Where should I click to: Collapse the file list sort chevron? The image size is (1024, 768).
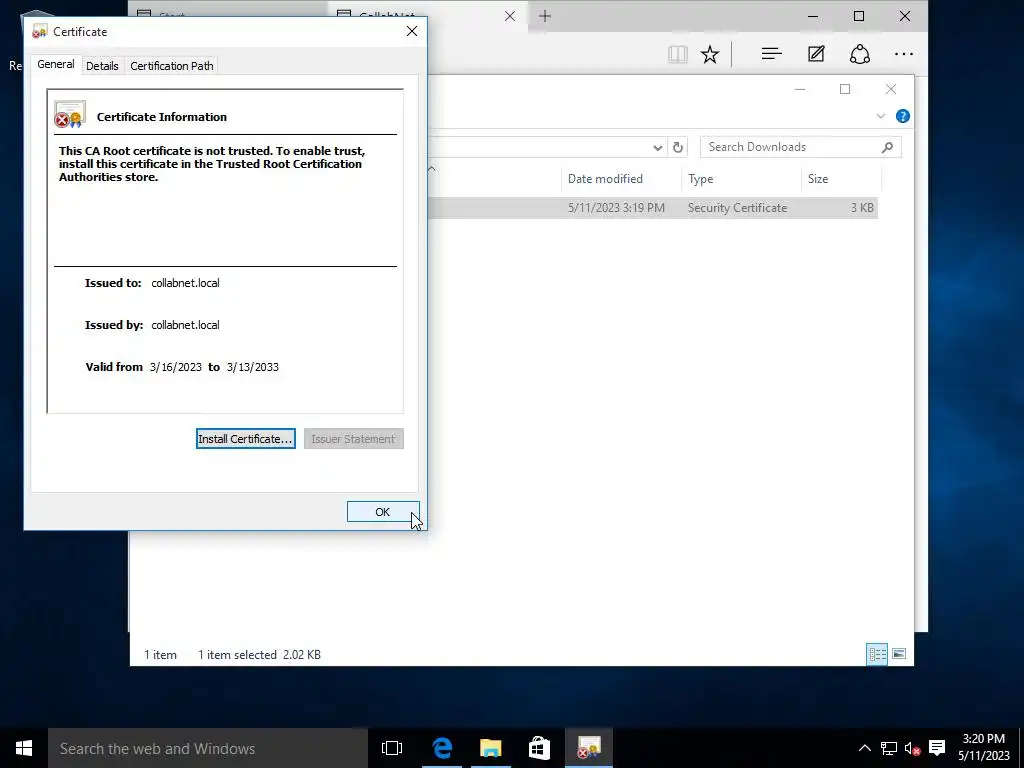point(431,168)
